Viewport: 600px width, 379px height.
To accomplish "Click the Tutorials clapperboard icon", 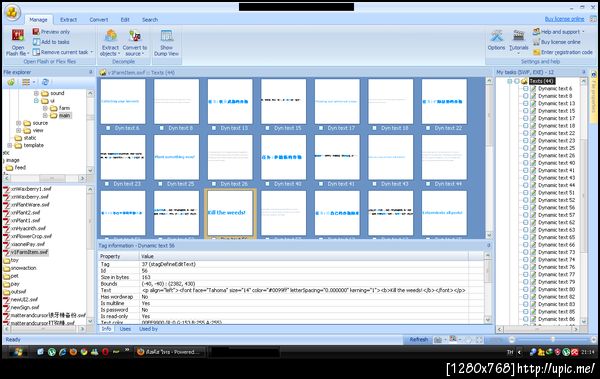I will [518, 36].
